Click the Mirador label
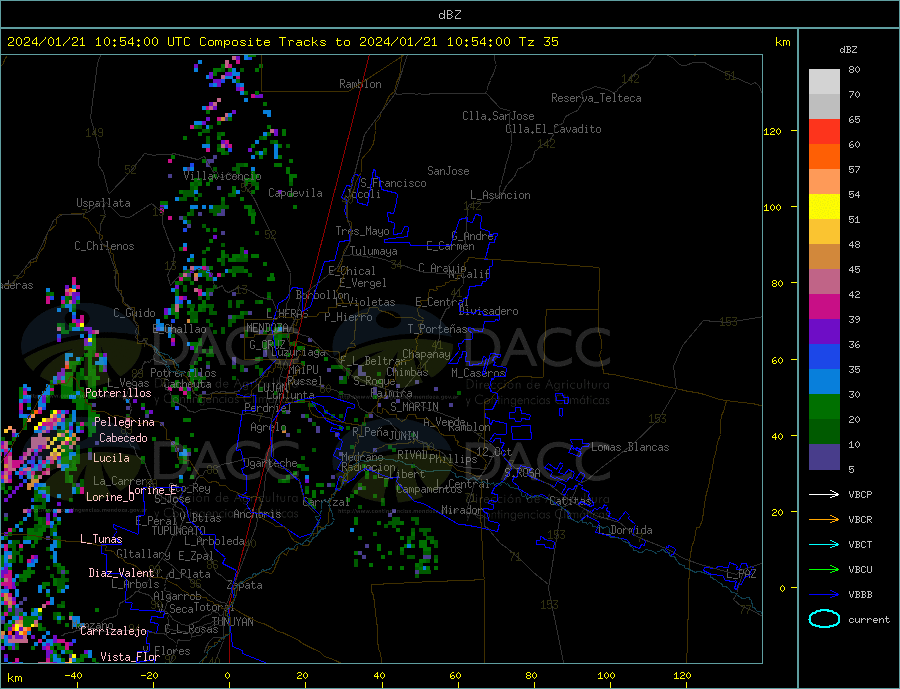 [x=463, y=510]
